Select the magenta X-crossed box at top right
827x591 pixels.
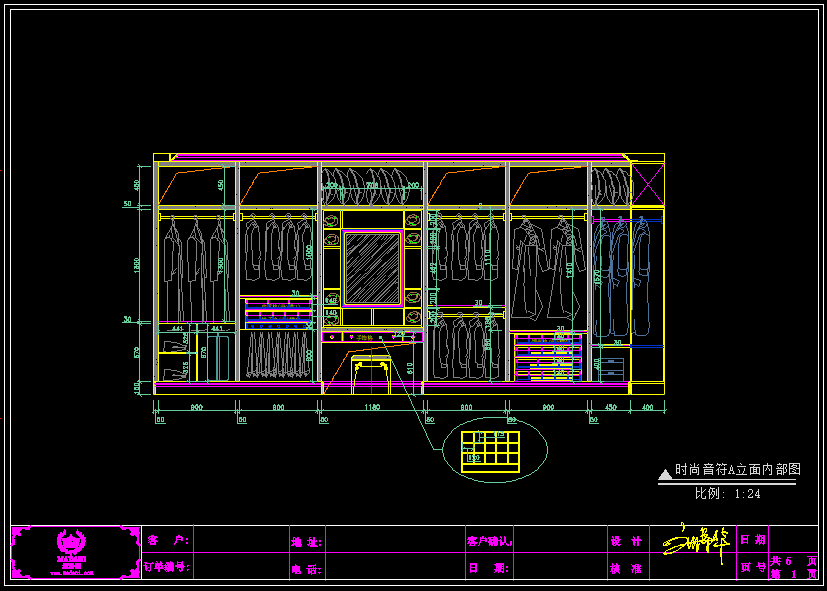649,187
